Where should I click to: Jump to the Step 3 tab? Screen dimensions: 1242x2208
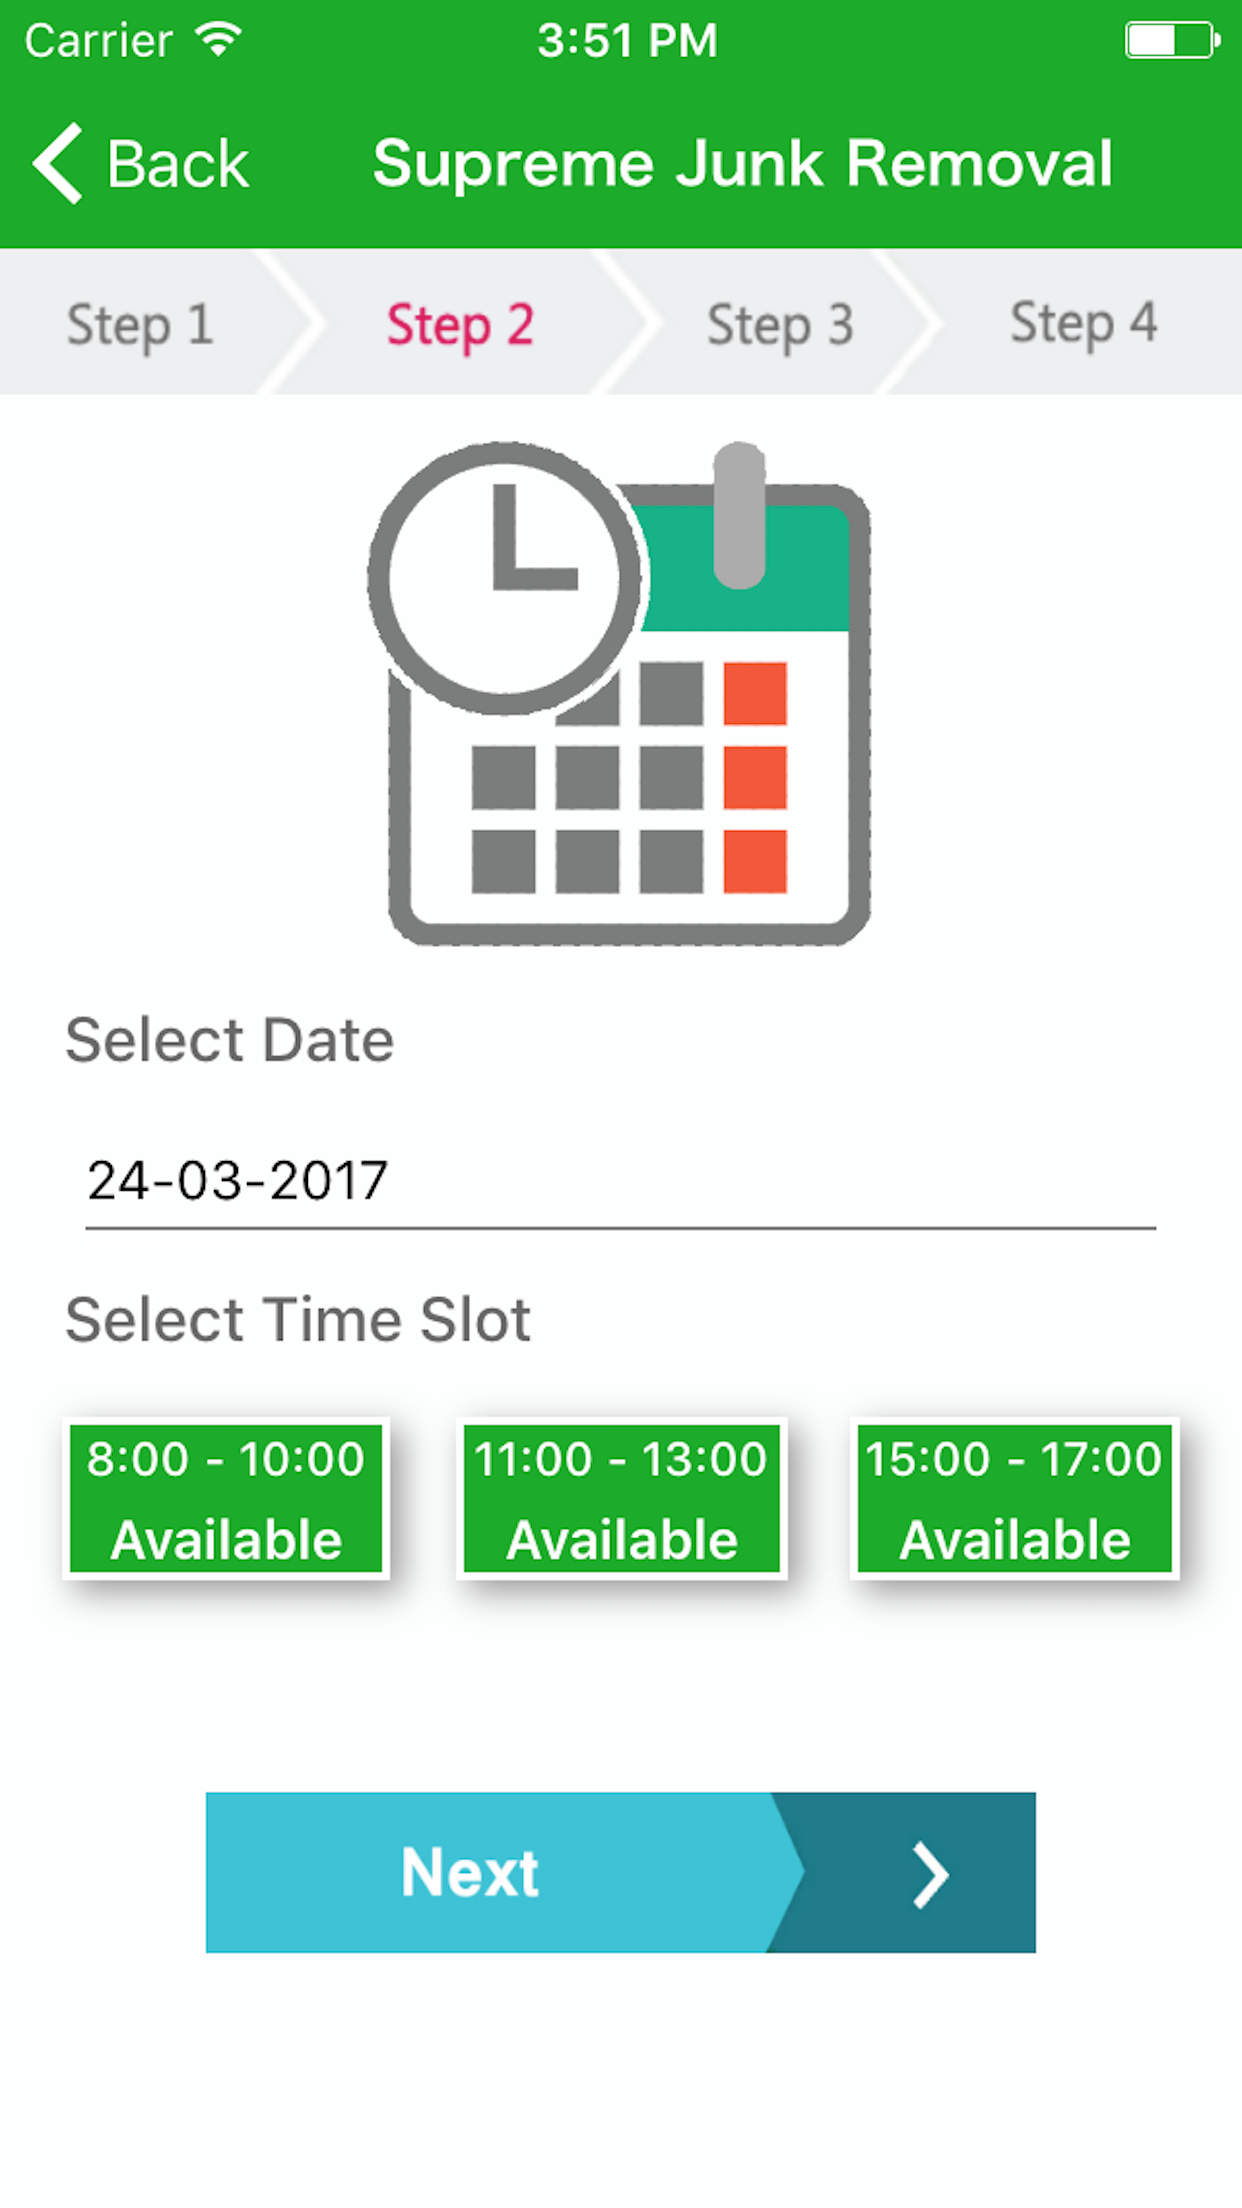click(x=780, y=324)
